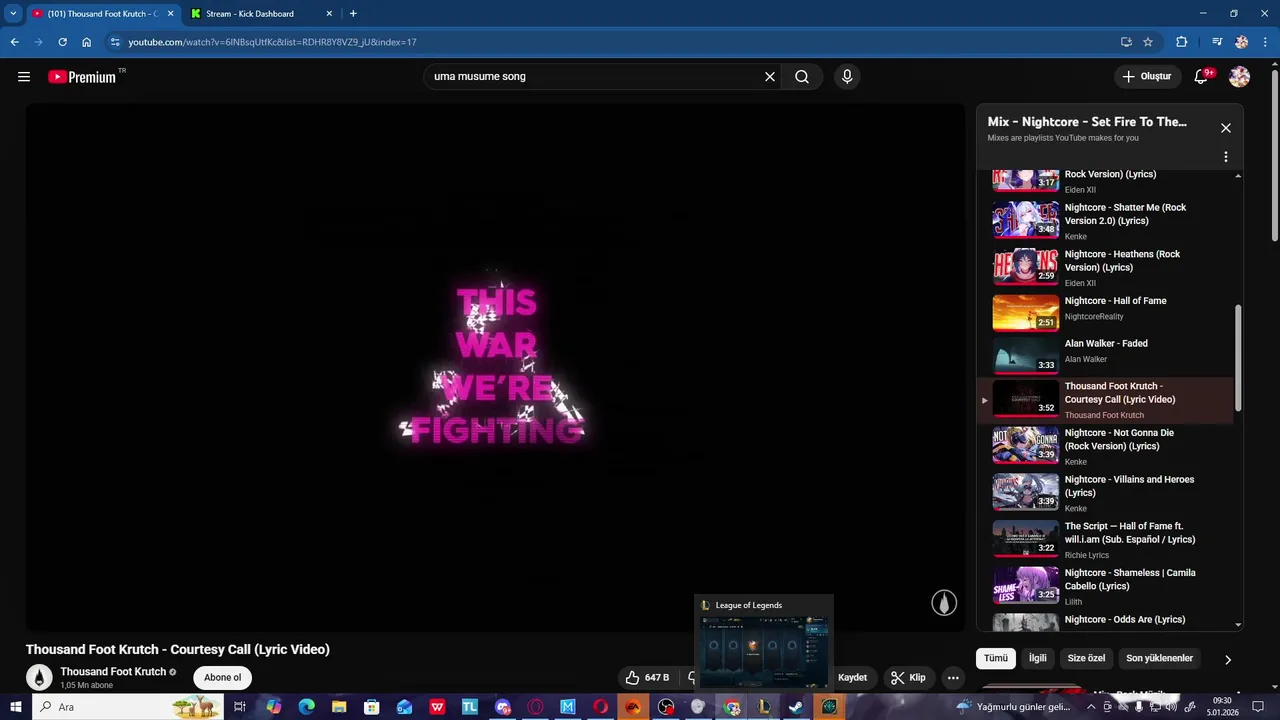Click the YouTube Premium logo
1280x720 pixels.
coord(83,77)
